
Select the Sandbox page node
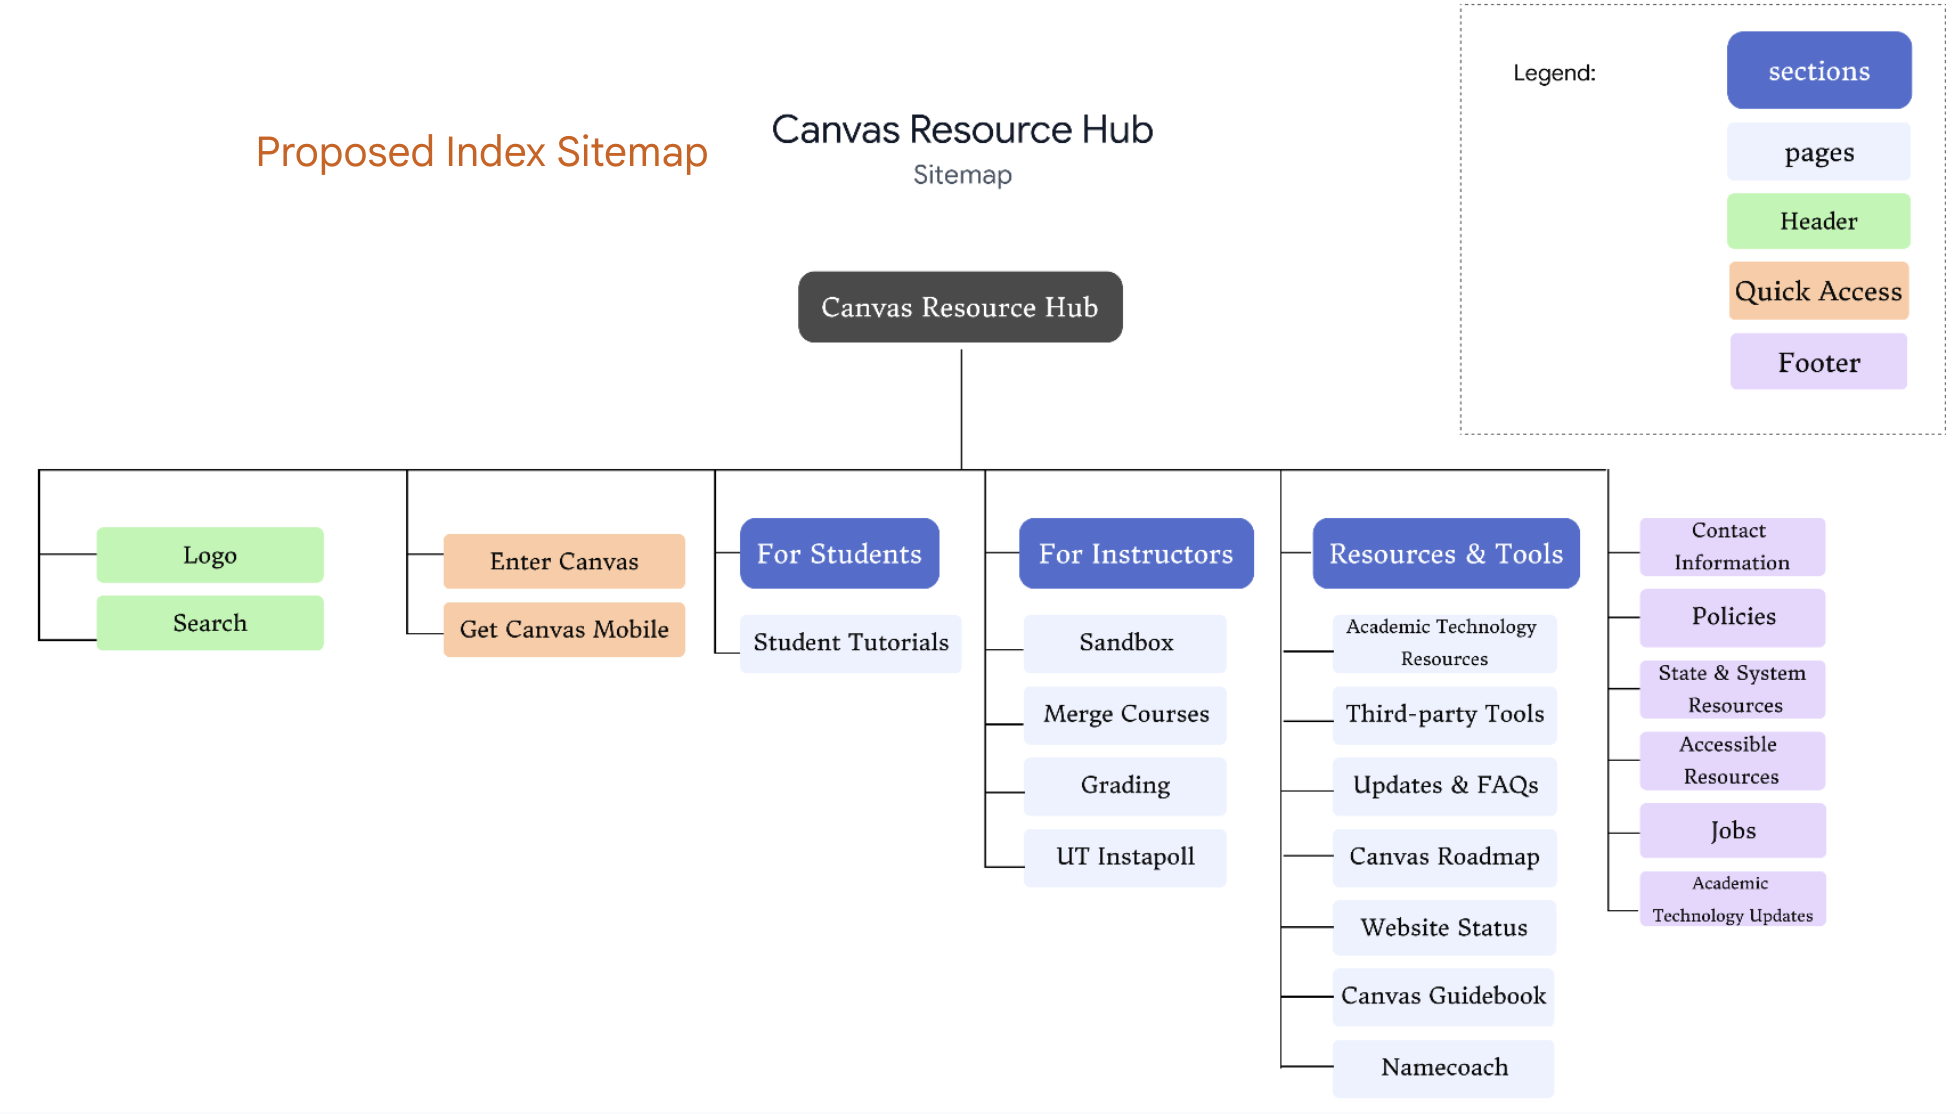1125,642
